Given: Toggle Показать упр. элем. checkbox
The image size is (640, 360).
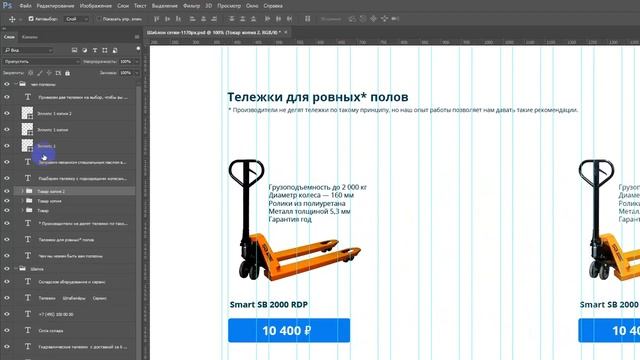Looking at the screenshot, I should [99, 19].
